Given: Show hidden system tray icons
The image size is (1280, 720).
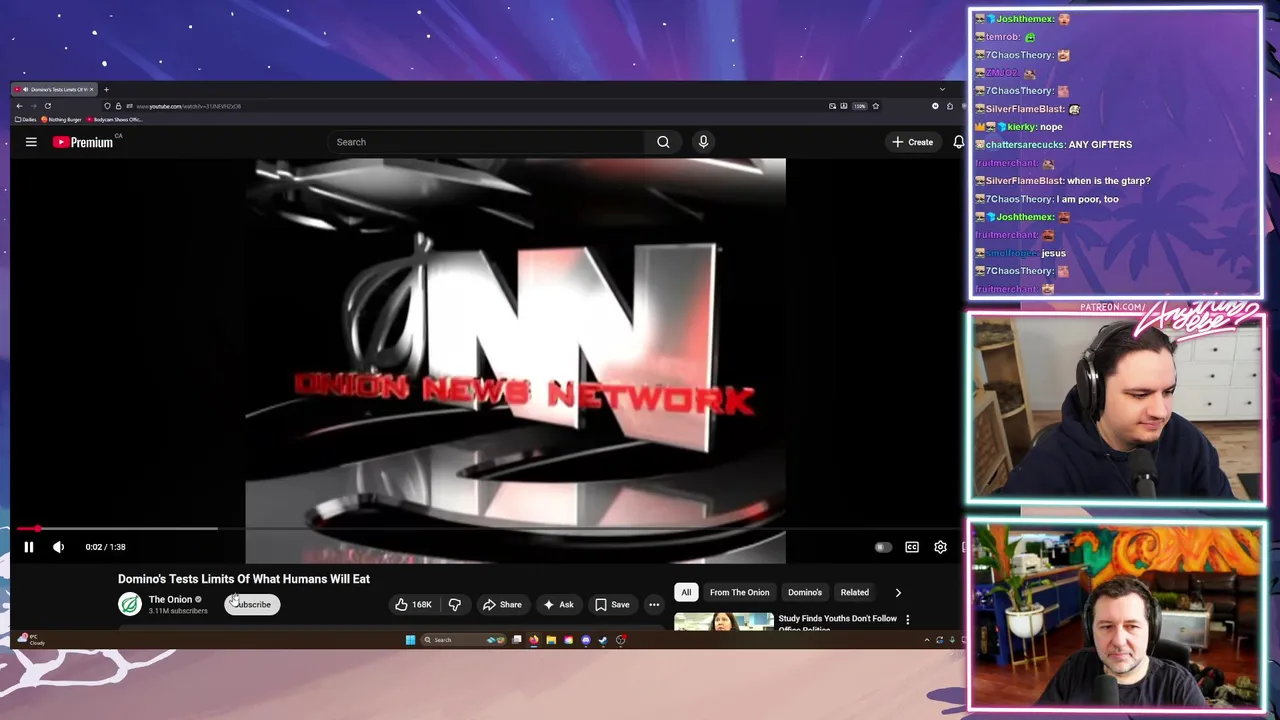Looking at the screenshot, I should (x=926, y=640).
